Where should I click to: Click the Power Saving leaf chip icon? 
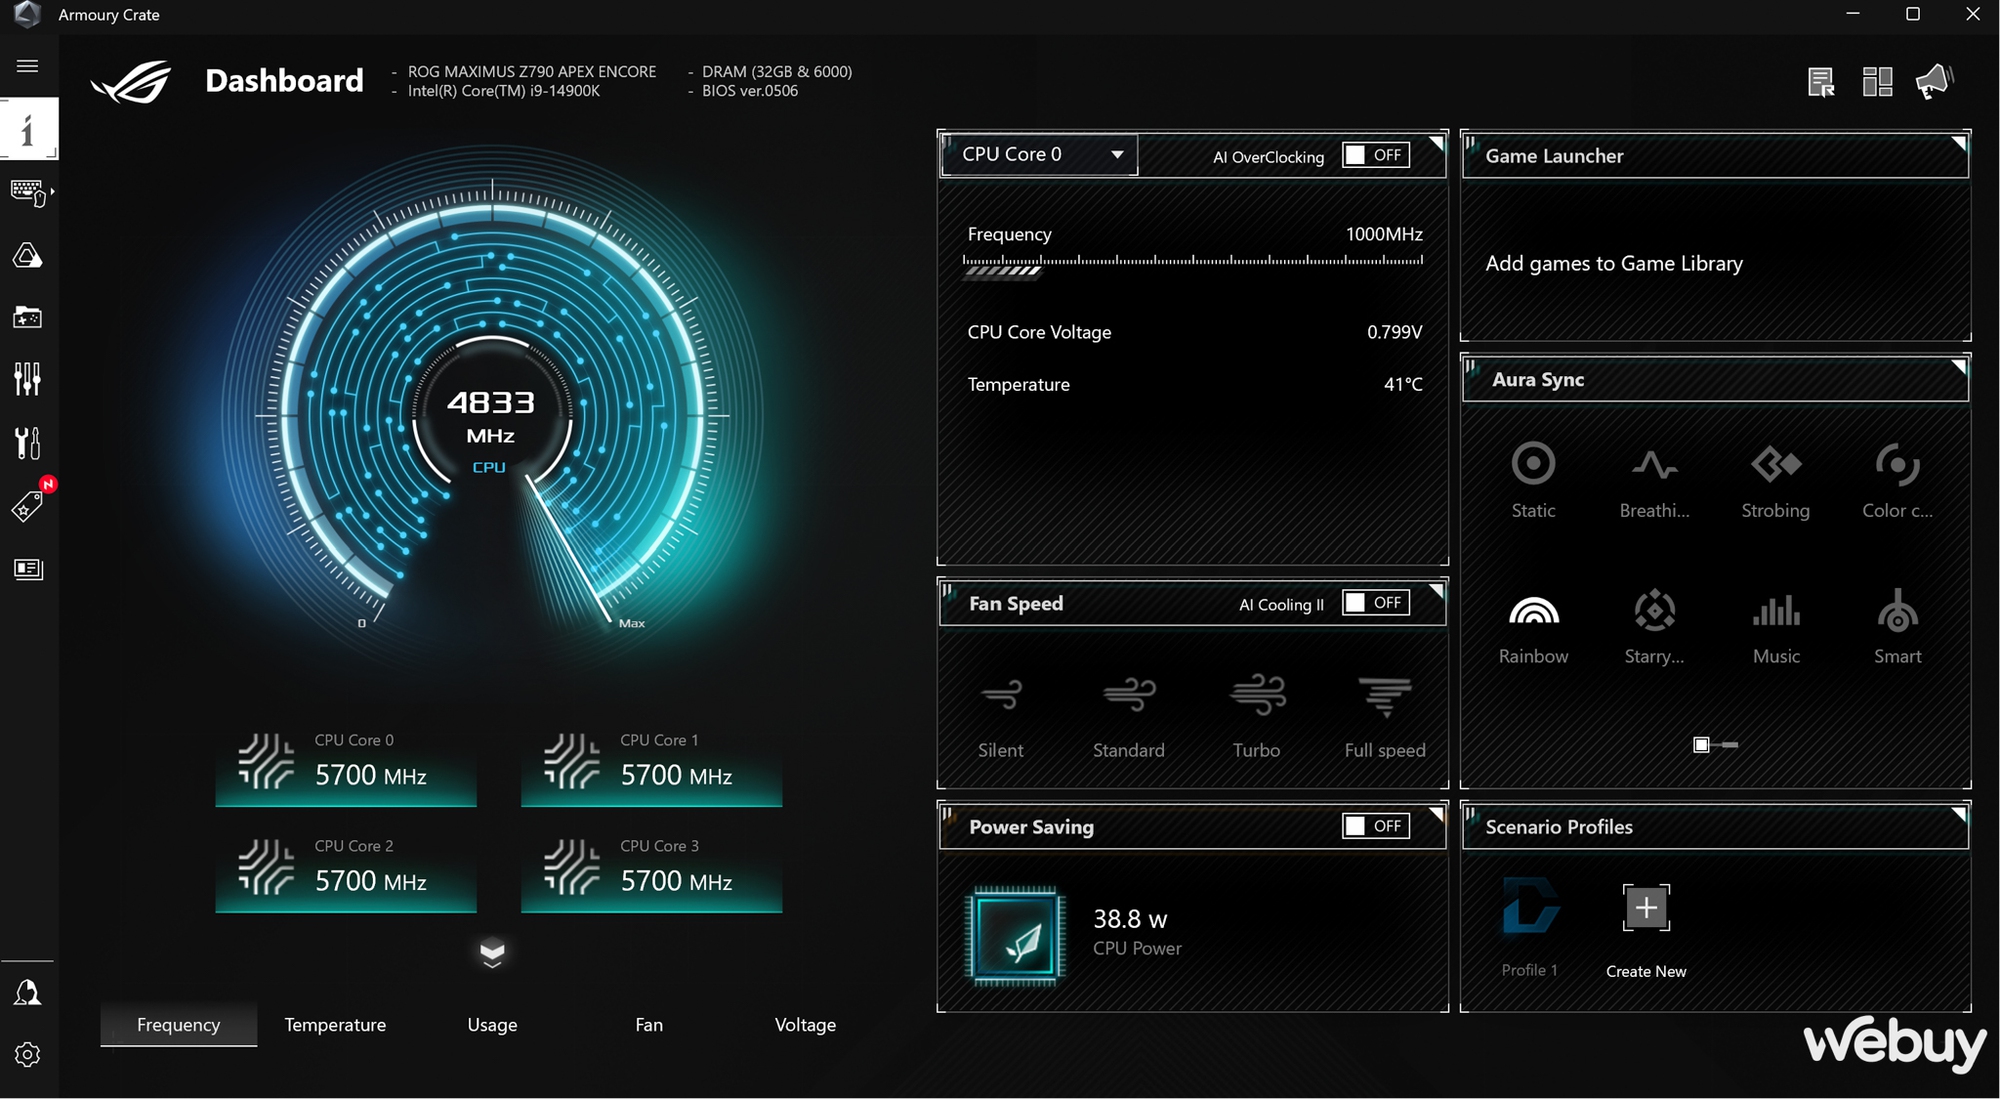(1015, 936)
